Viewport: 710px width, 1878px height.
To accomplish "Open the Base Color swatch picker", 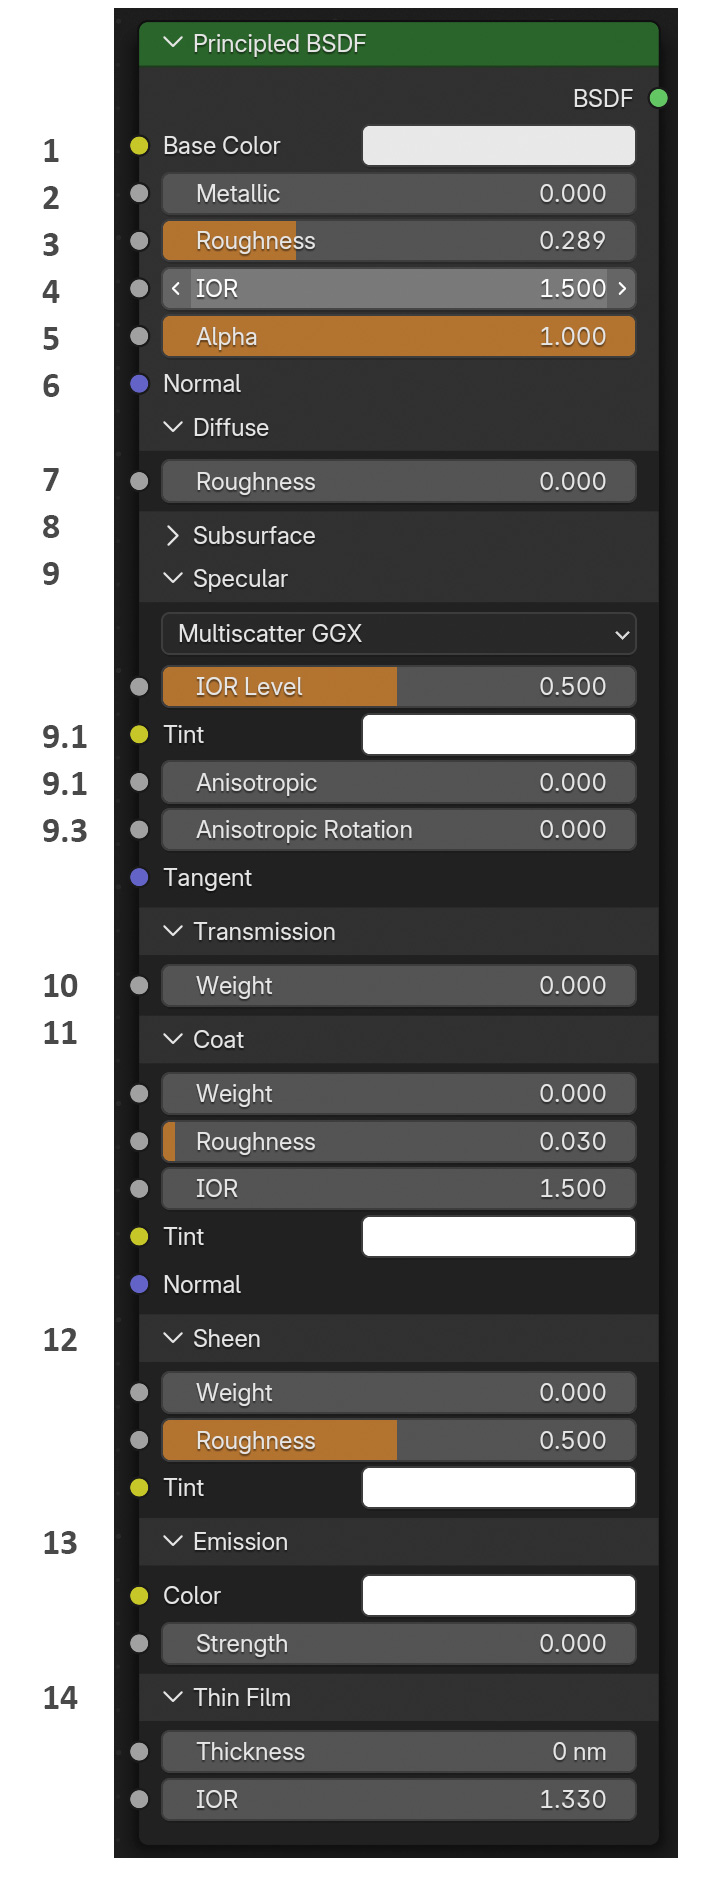I will click(x=499, y=146).
